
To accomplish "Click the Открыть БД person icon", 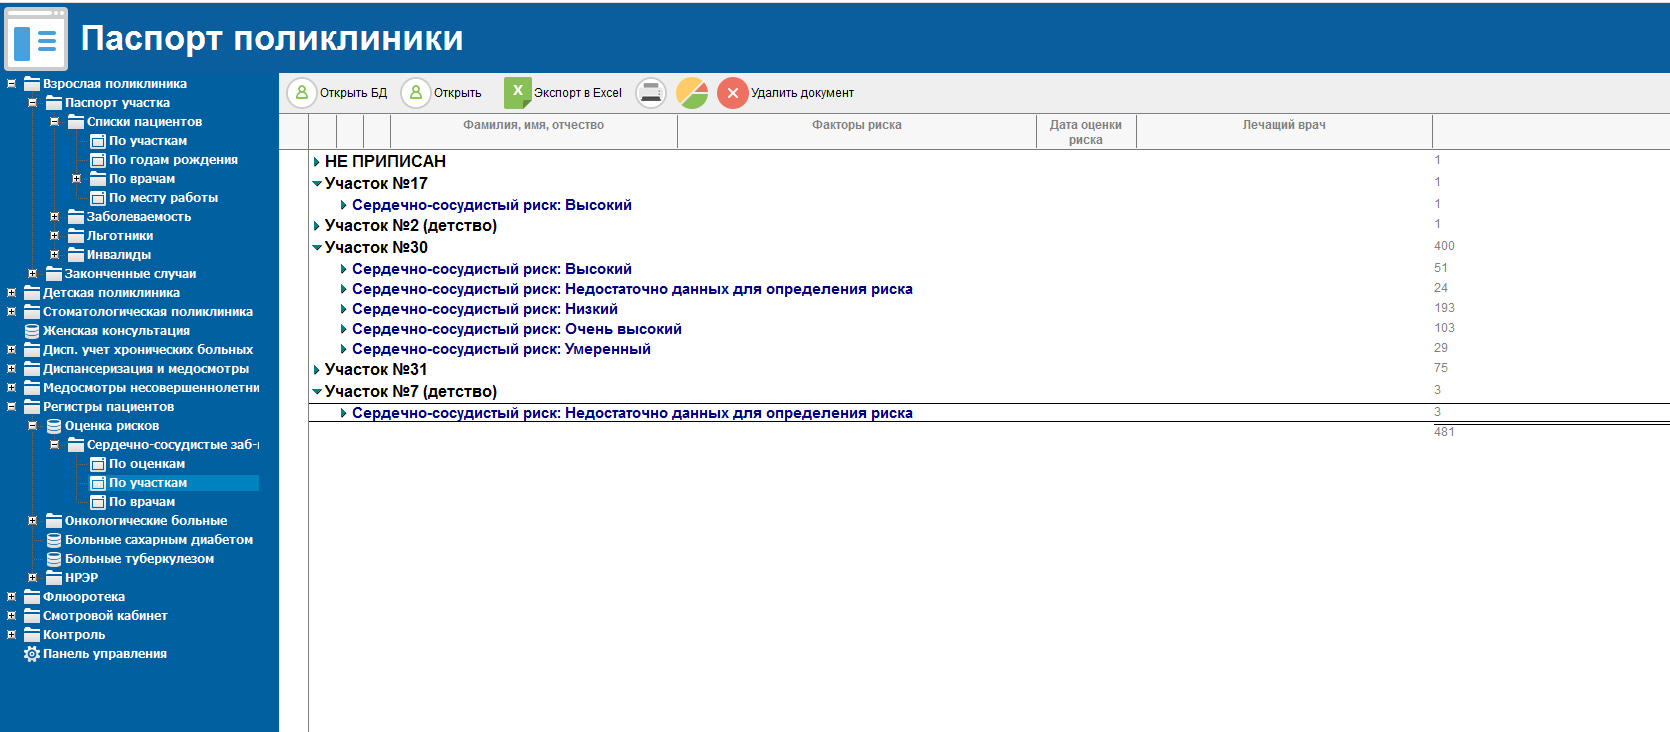I will 301,93.
